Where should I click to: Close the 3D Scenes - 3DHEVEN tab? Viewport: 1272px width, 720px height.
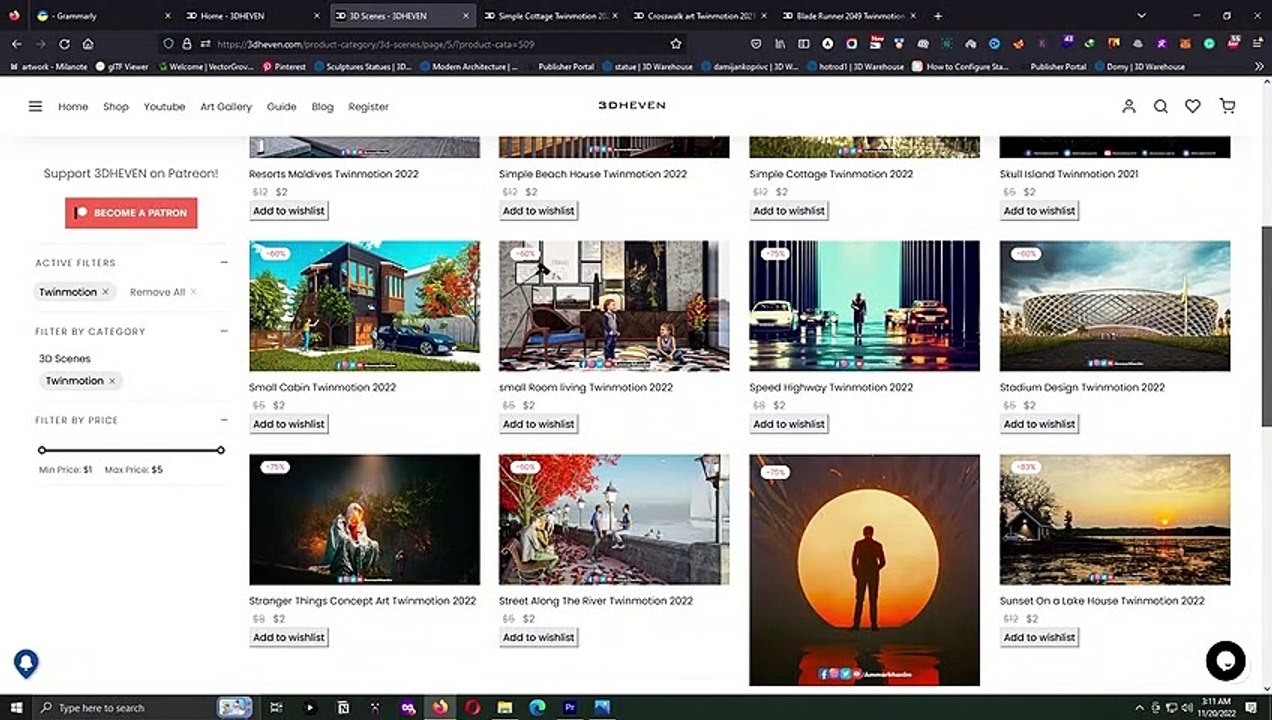click(x=465, y=16)
